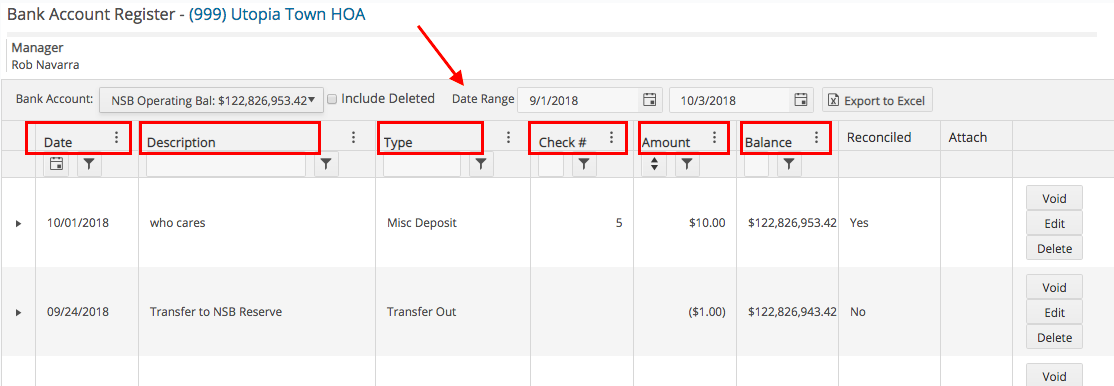Open Type column options menu (three dots)
Image resolution: width=1114 pixels, height=386 pixels.
(508, 137)
